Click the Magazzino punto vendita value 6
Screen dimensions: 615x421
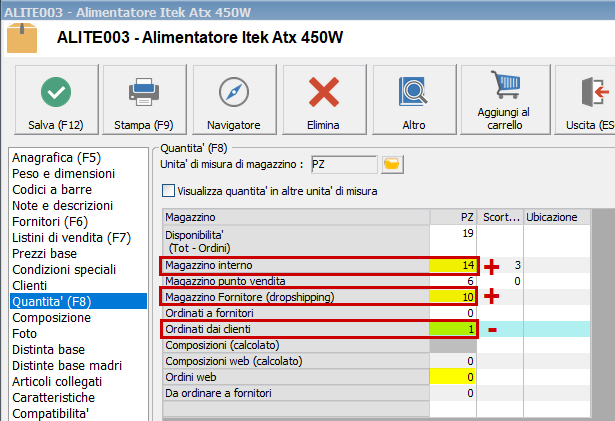click(x=453, y=281)
